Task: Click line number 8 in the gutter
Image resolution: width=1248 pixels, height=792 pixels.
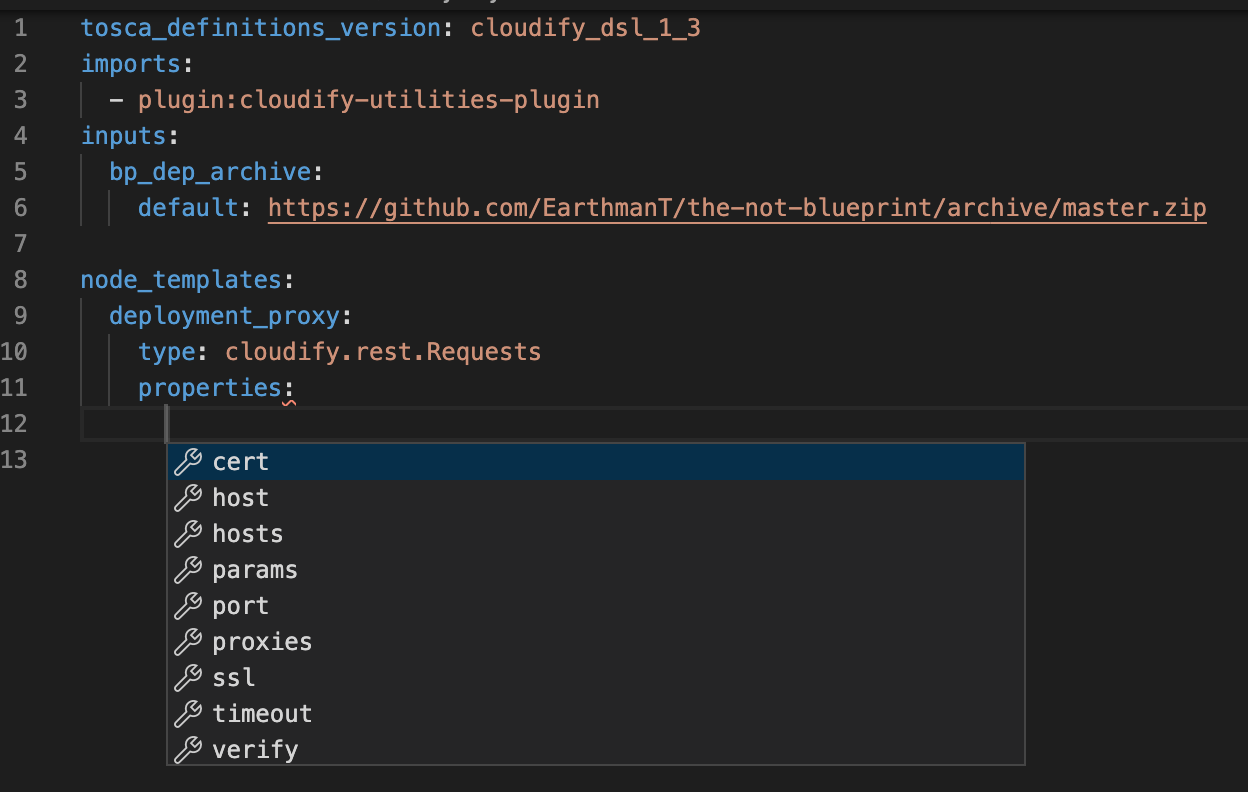Action: [x=21, y=280]
